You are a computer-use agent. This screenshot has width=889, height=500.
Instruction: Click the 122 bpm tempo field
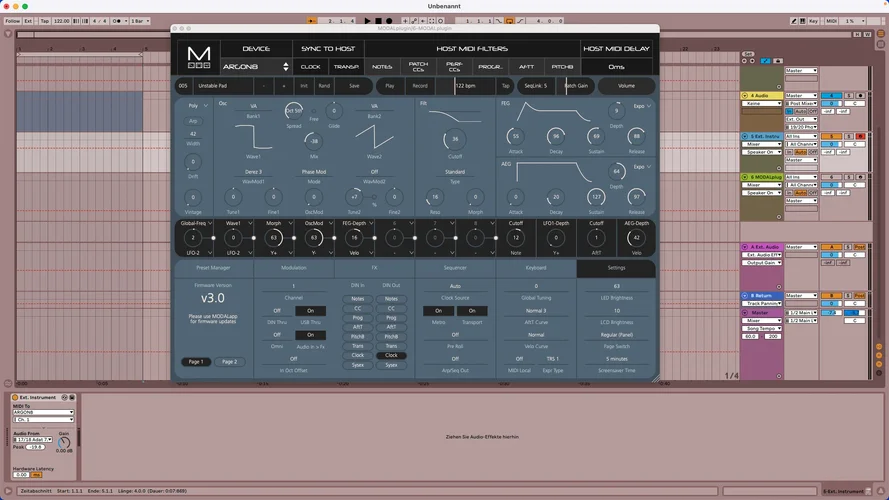click(465, 86)
